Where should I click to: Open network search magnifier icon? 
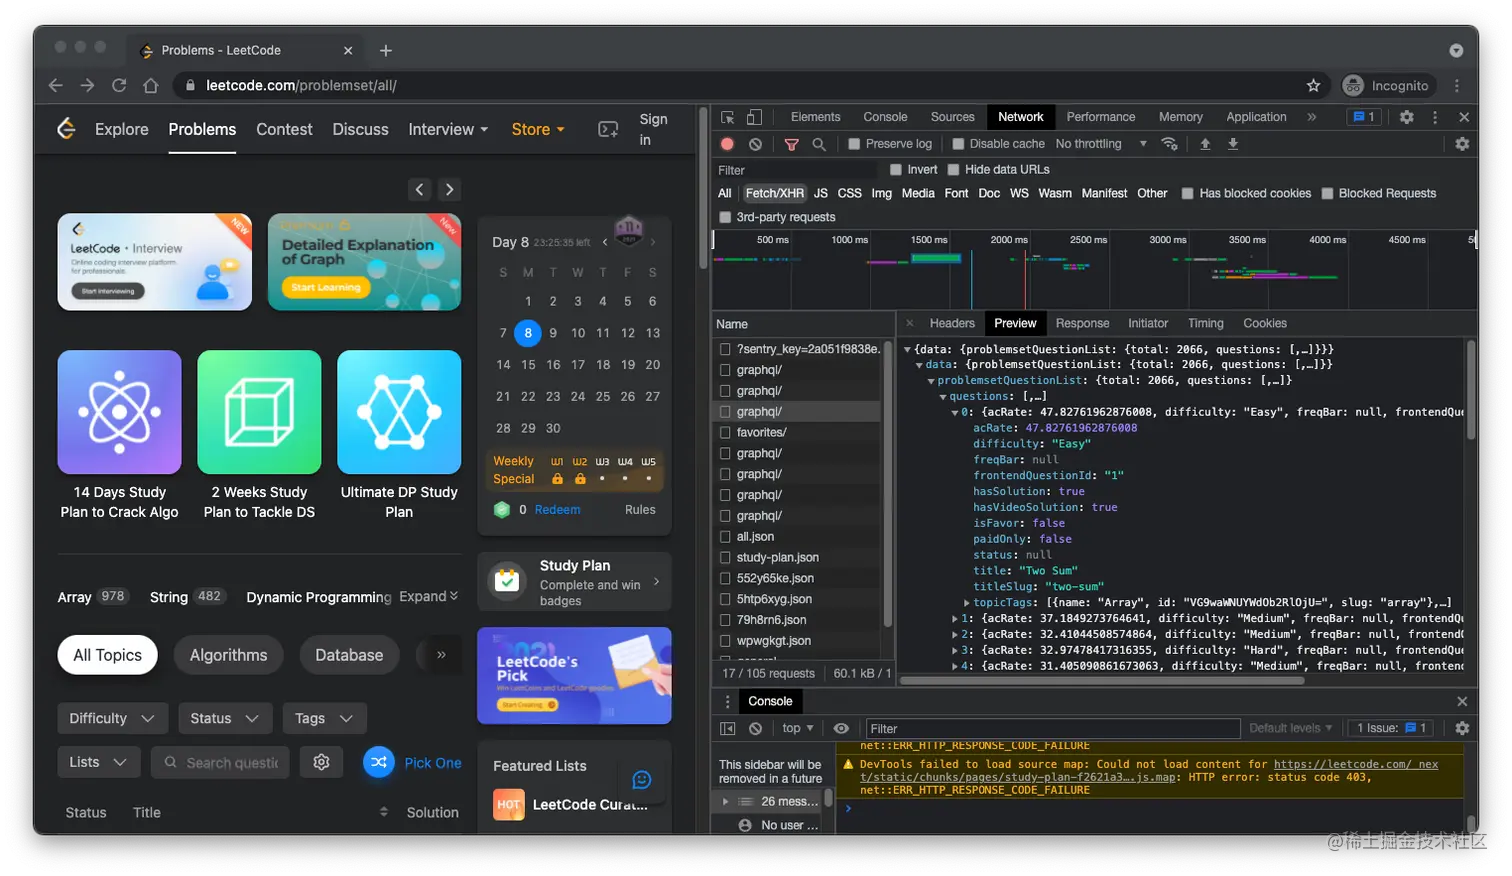click(819, 144)
